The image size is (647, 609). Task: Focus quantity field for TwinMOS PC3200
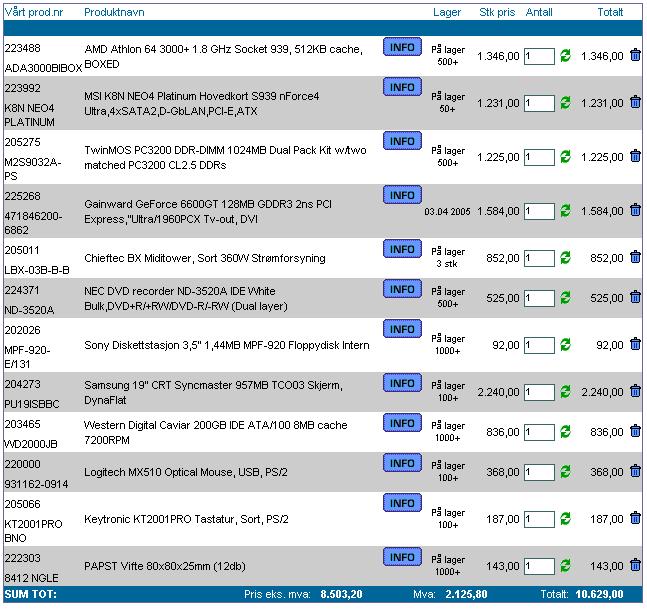pyautogui.click(x=539, y=157)
